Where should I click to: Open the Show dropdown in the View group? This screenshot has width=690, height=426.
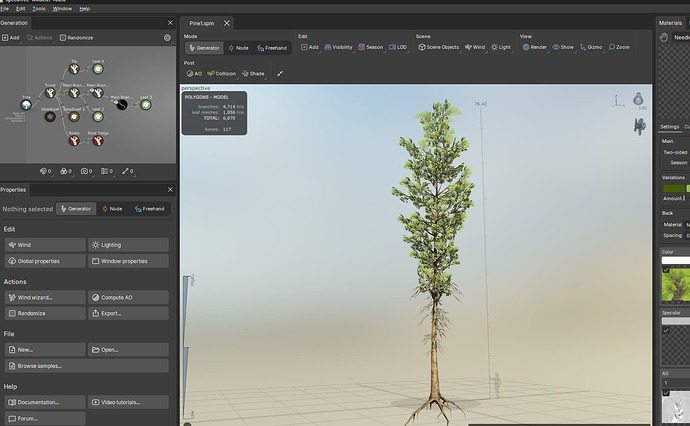click(563, 47)
